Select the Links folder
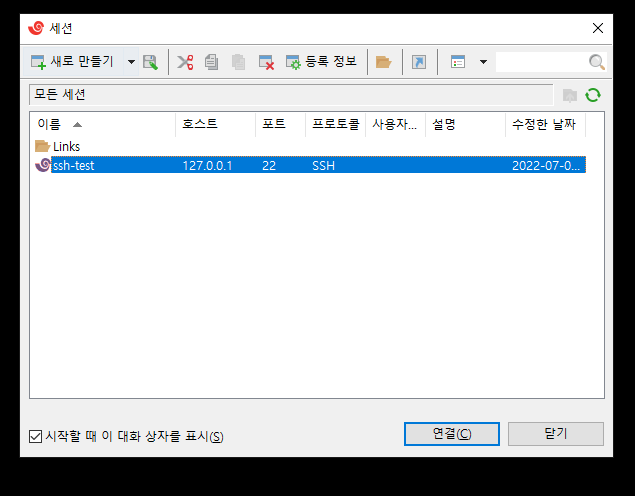Viewport: 635px width, 496px height. click(58, 146)
